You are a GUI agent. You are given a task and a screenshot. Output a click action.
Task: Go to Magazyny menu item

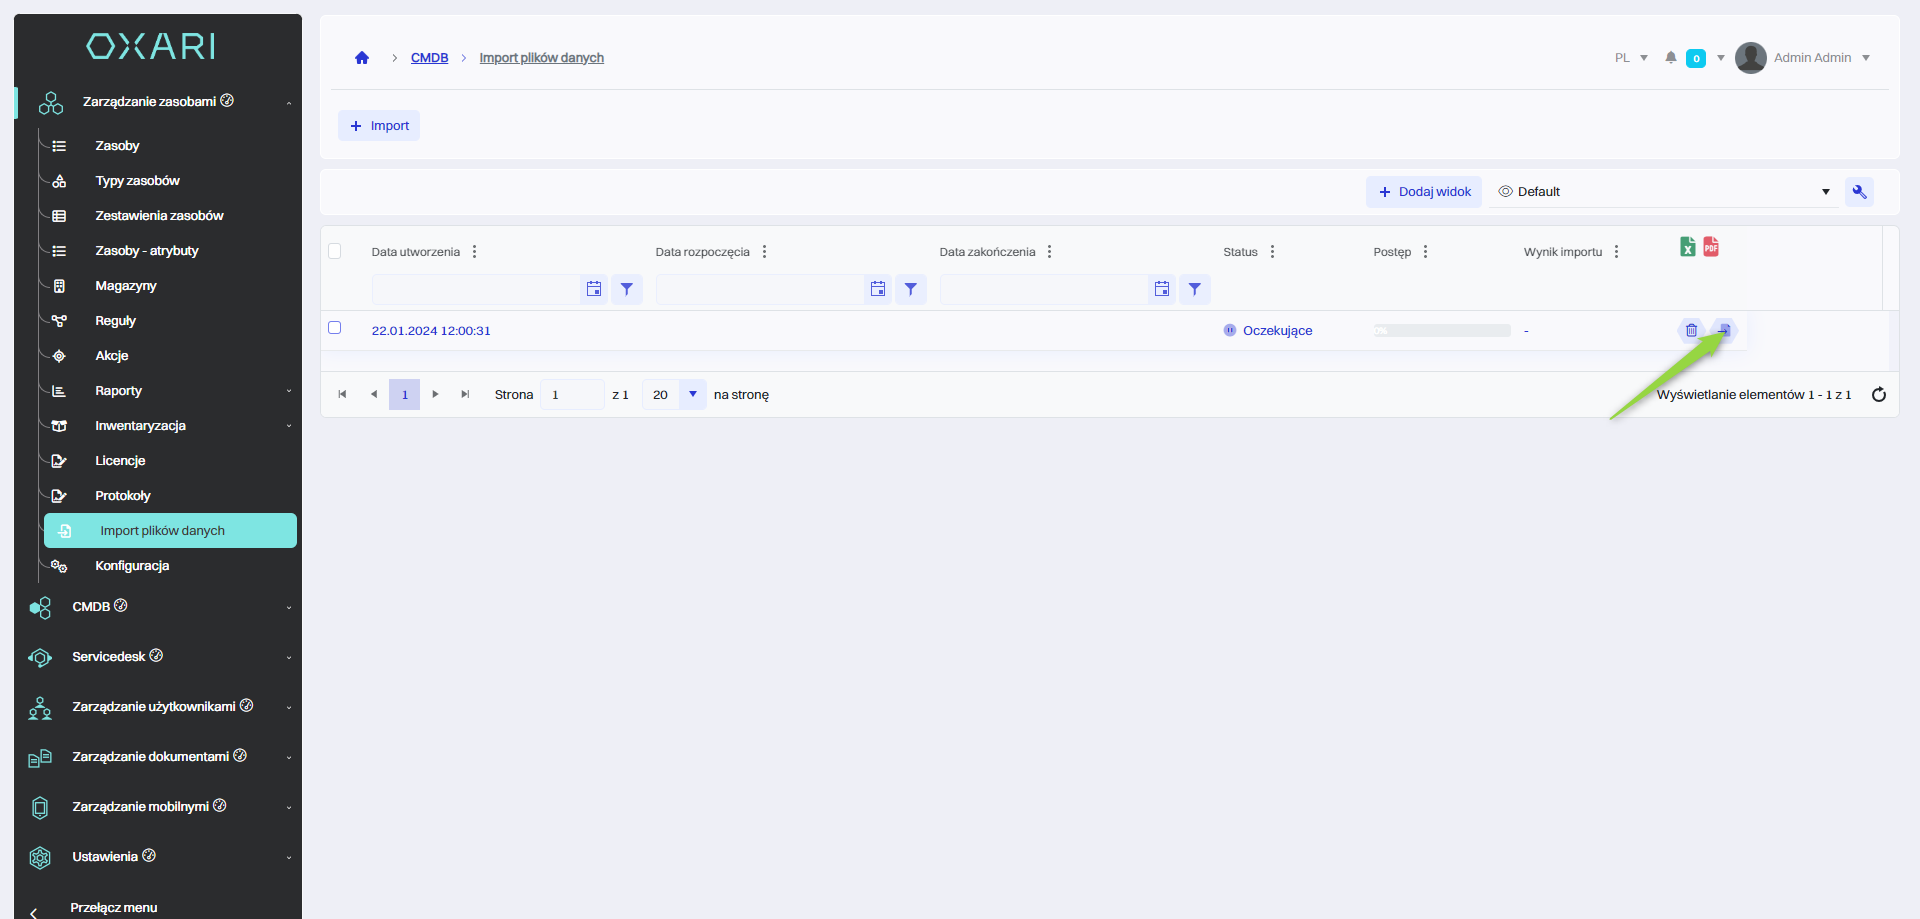point(126,286)
